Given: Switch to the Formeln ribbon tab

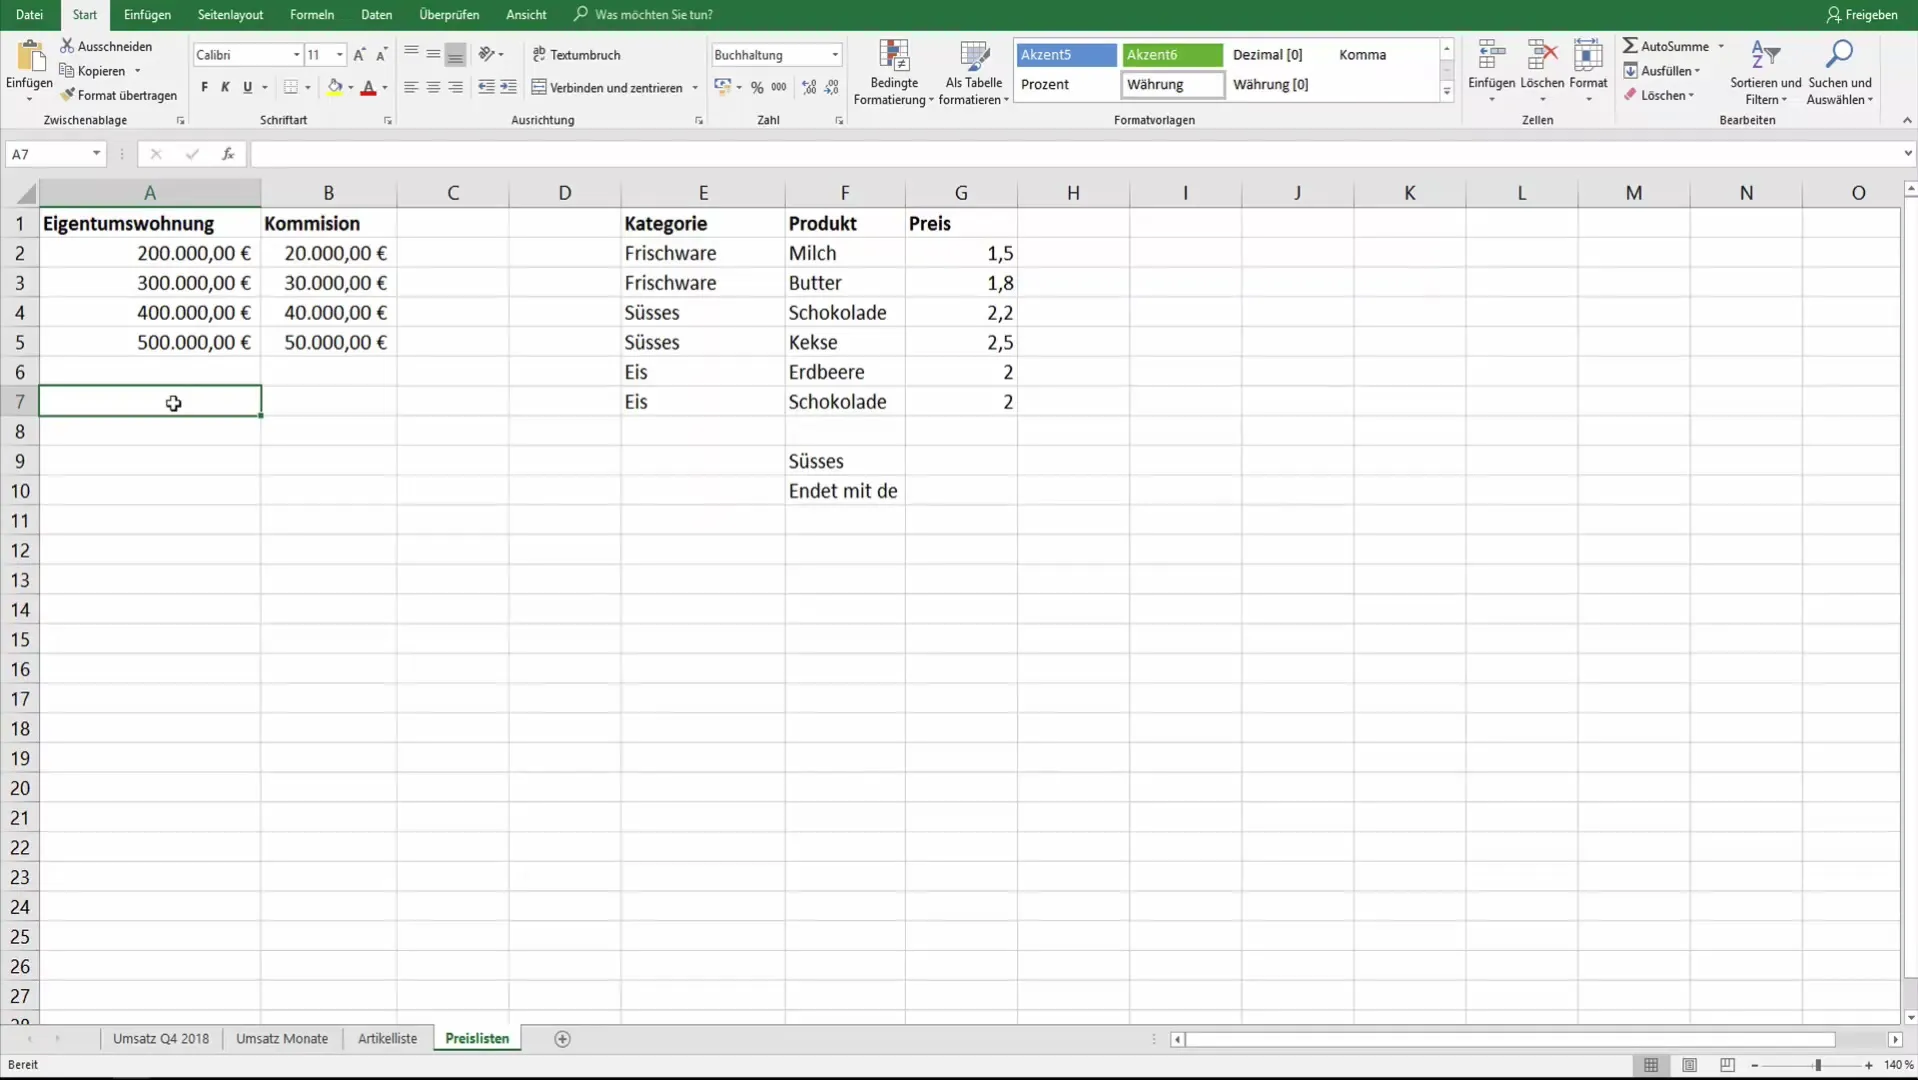Looking at the screenshot, I should pyautogui.click(x=312, y=15).
